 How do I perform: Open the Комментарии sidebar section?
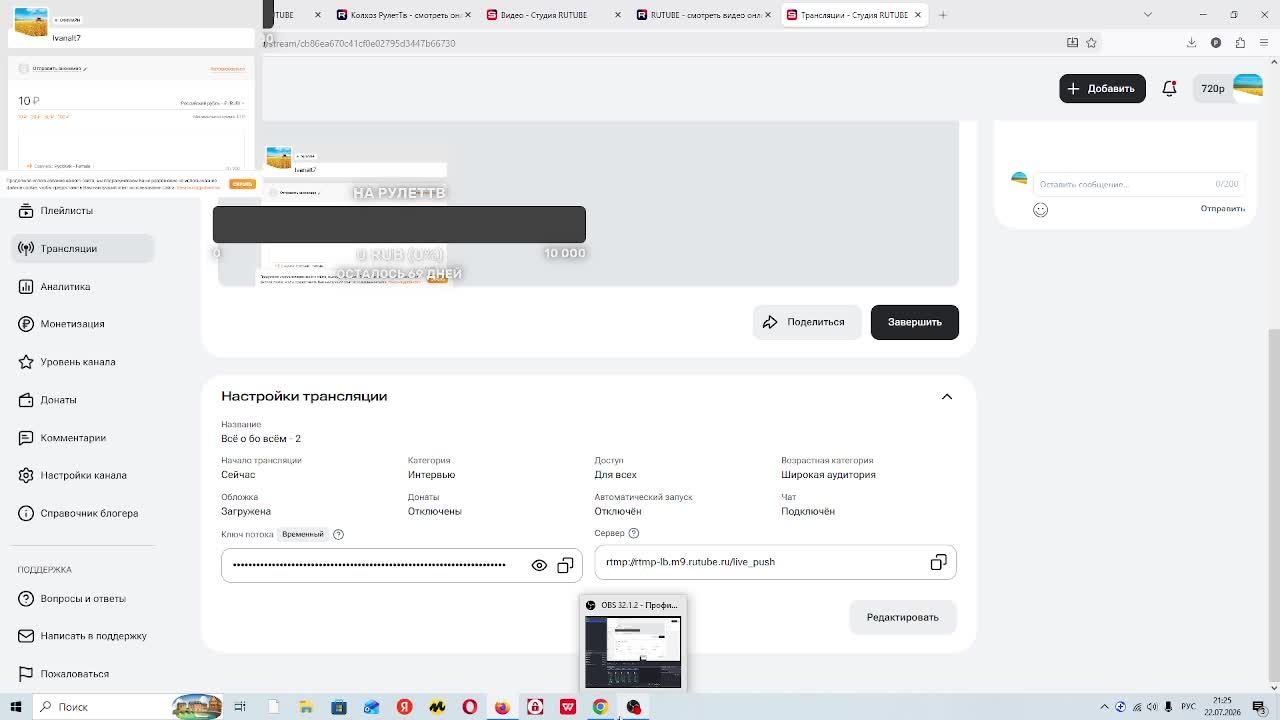[x=82, y=438]
